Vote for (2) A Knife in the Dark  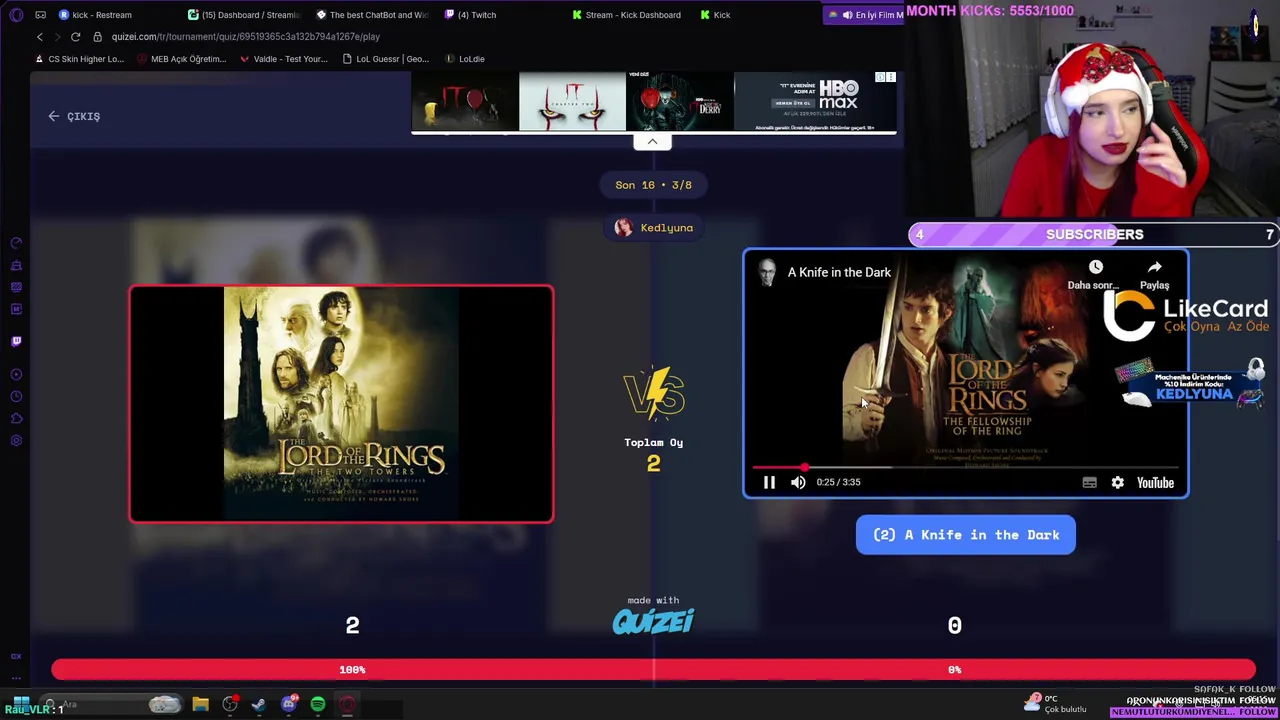point(965,535)
